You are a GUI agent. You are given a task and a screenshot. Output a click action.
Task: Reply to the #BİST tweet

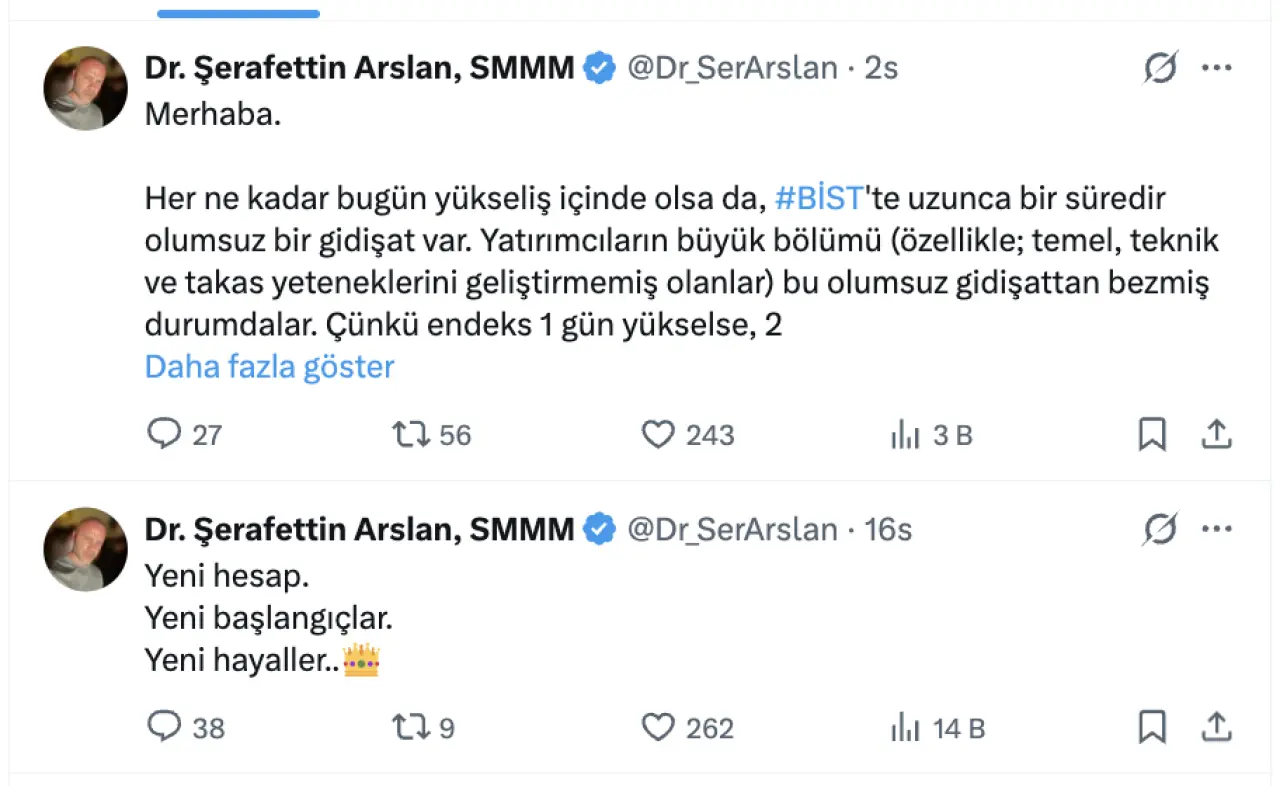click(163, 435)
